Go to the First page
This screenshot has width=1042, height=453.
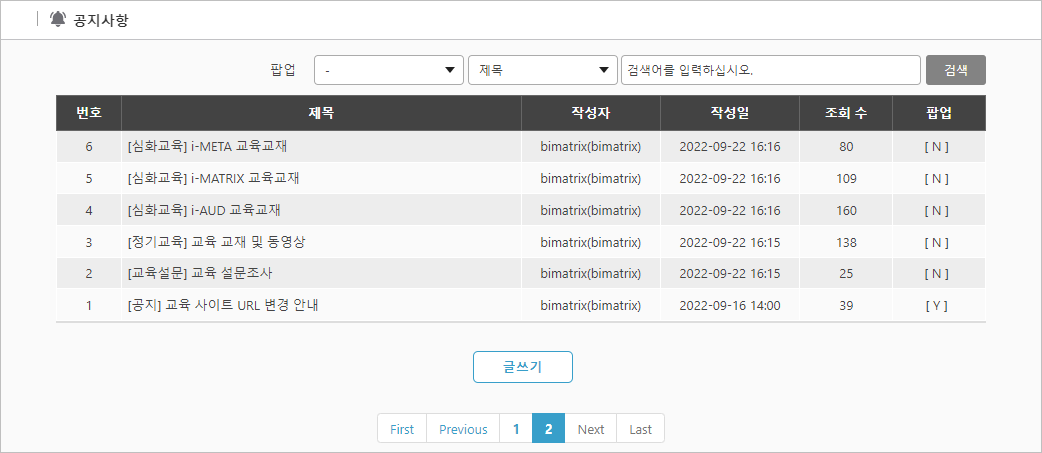coord(402,429)
